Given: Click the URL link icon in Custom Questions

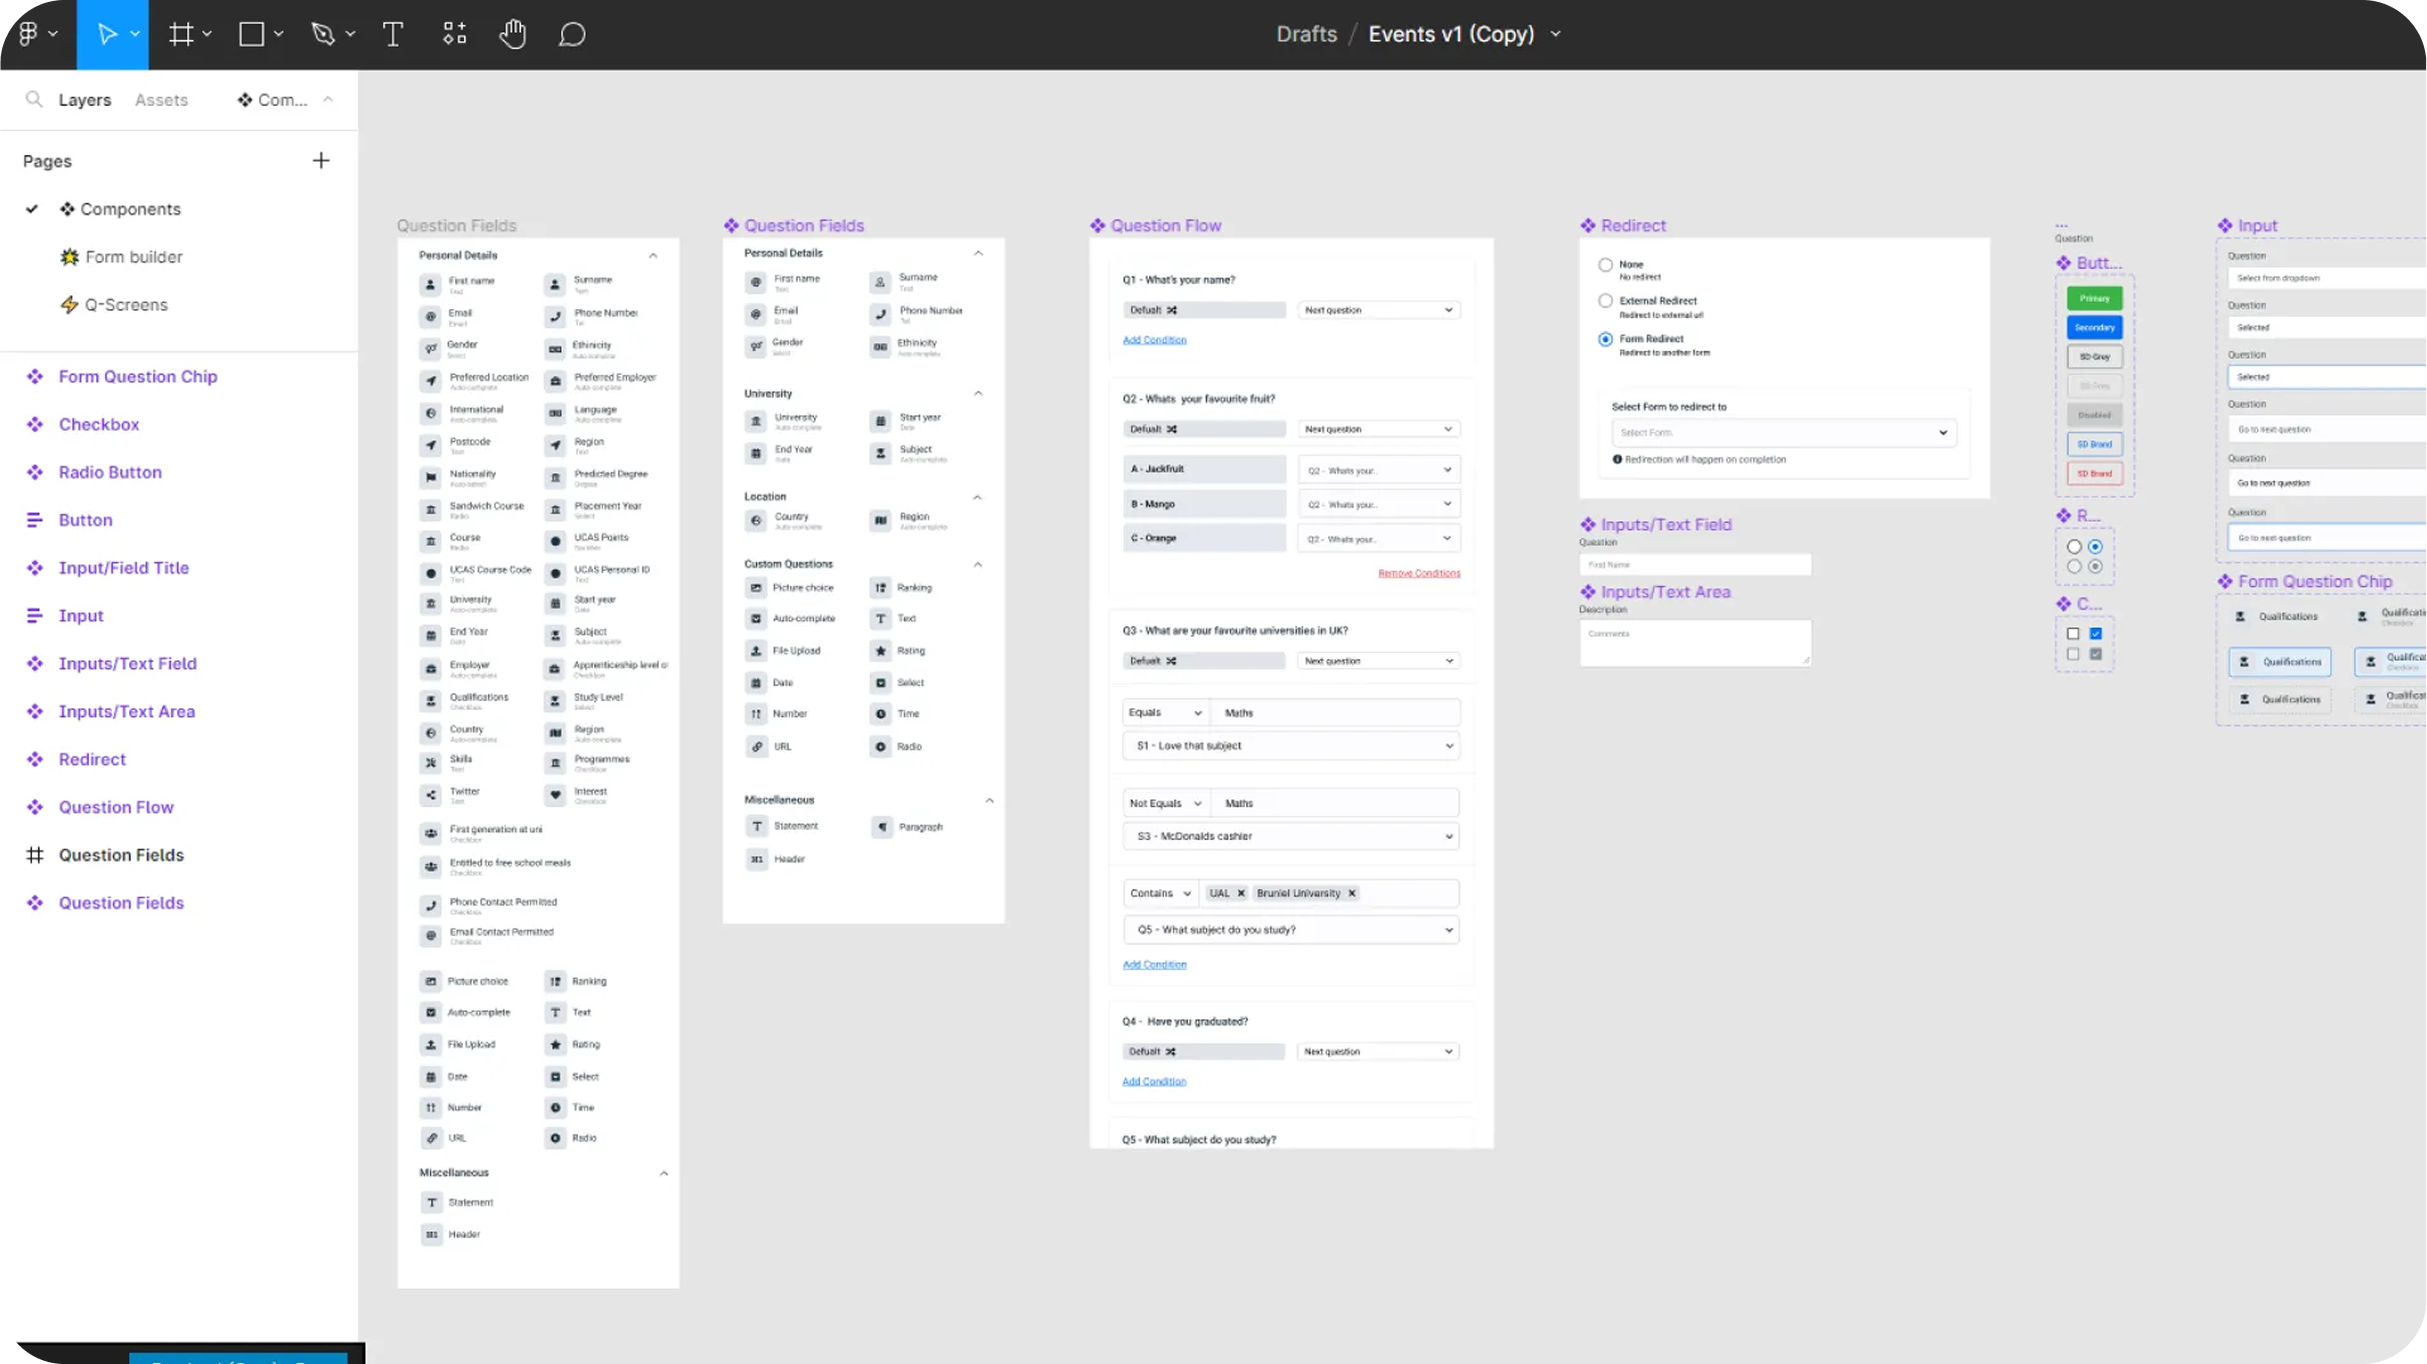Looking at the screenshot, I should (x=756, y=746).
